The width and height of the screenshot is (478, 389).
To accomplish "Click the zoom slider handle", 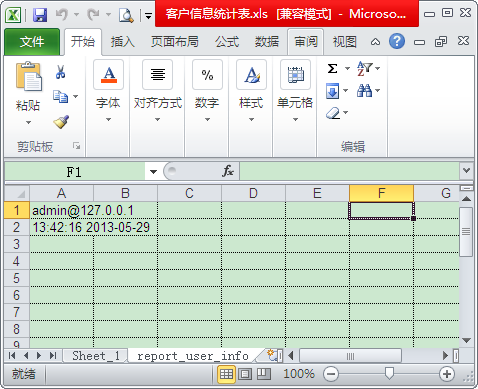I will pos(389,373).
